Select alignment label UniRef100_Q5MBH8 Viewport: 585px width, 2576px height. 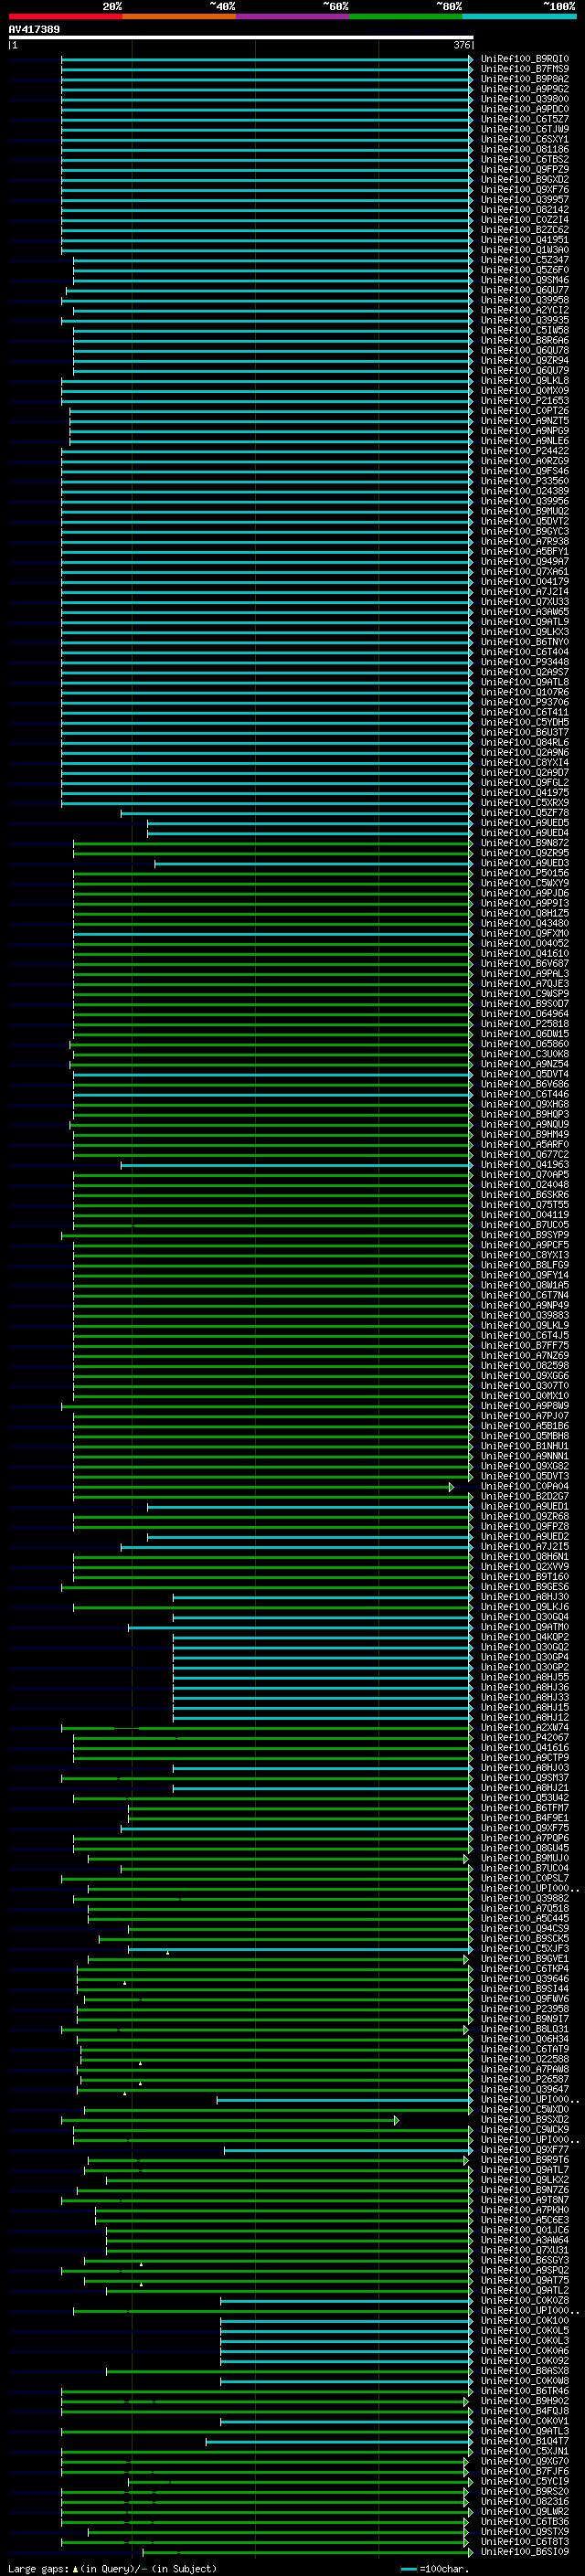pos(525,1436)
